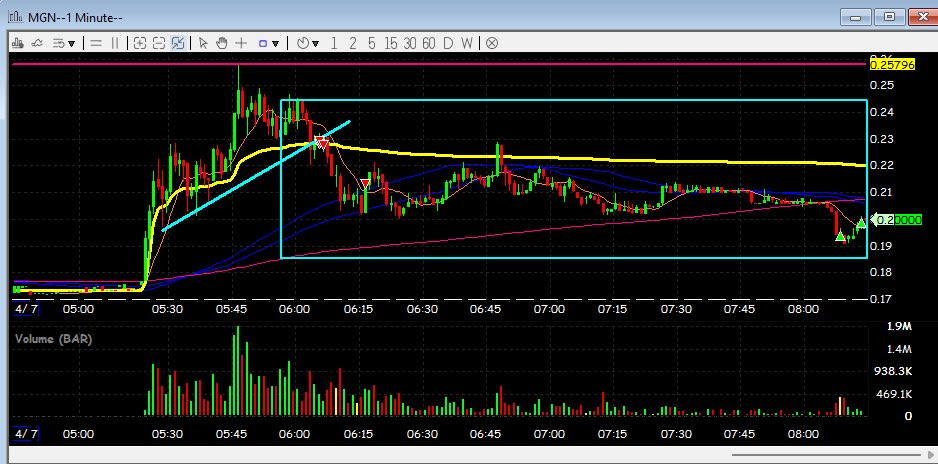Click the 938.3K volume axis label

(x=893, y=371)
